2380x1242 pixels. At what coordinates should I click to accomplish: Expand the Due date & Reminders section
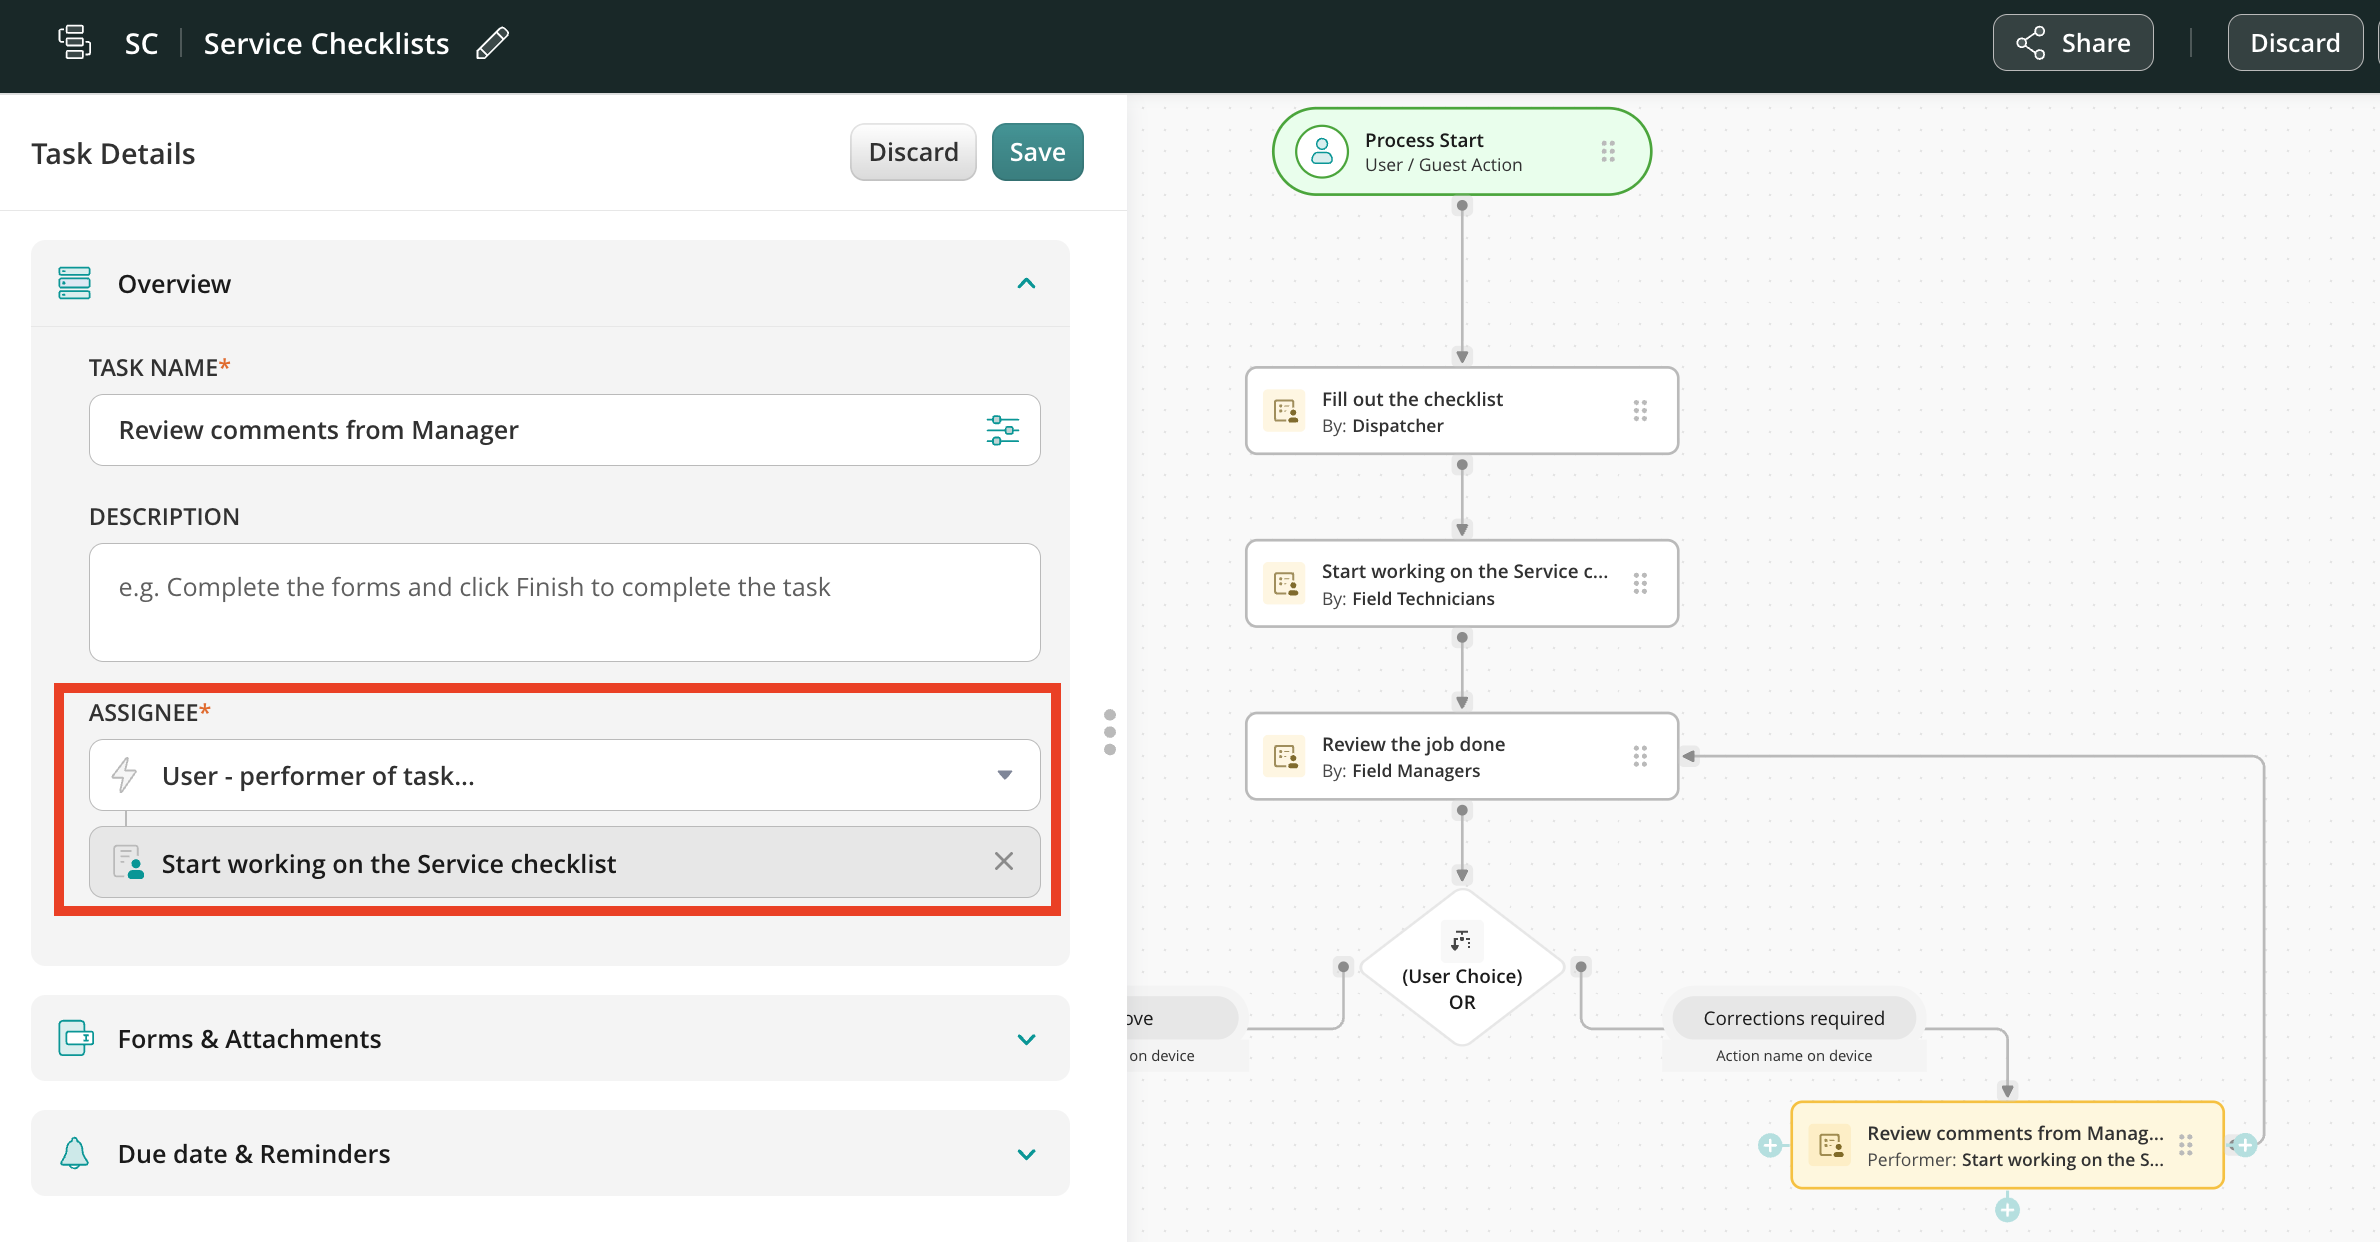(1026, 1154)
